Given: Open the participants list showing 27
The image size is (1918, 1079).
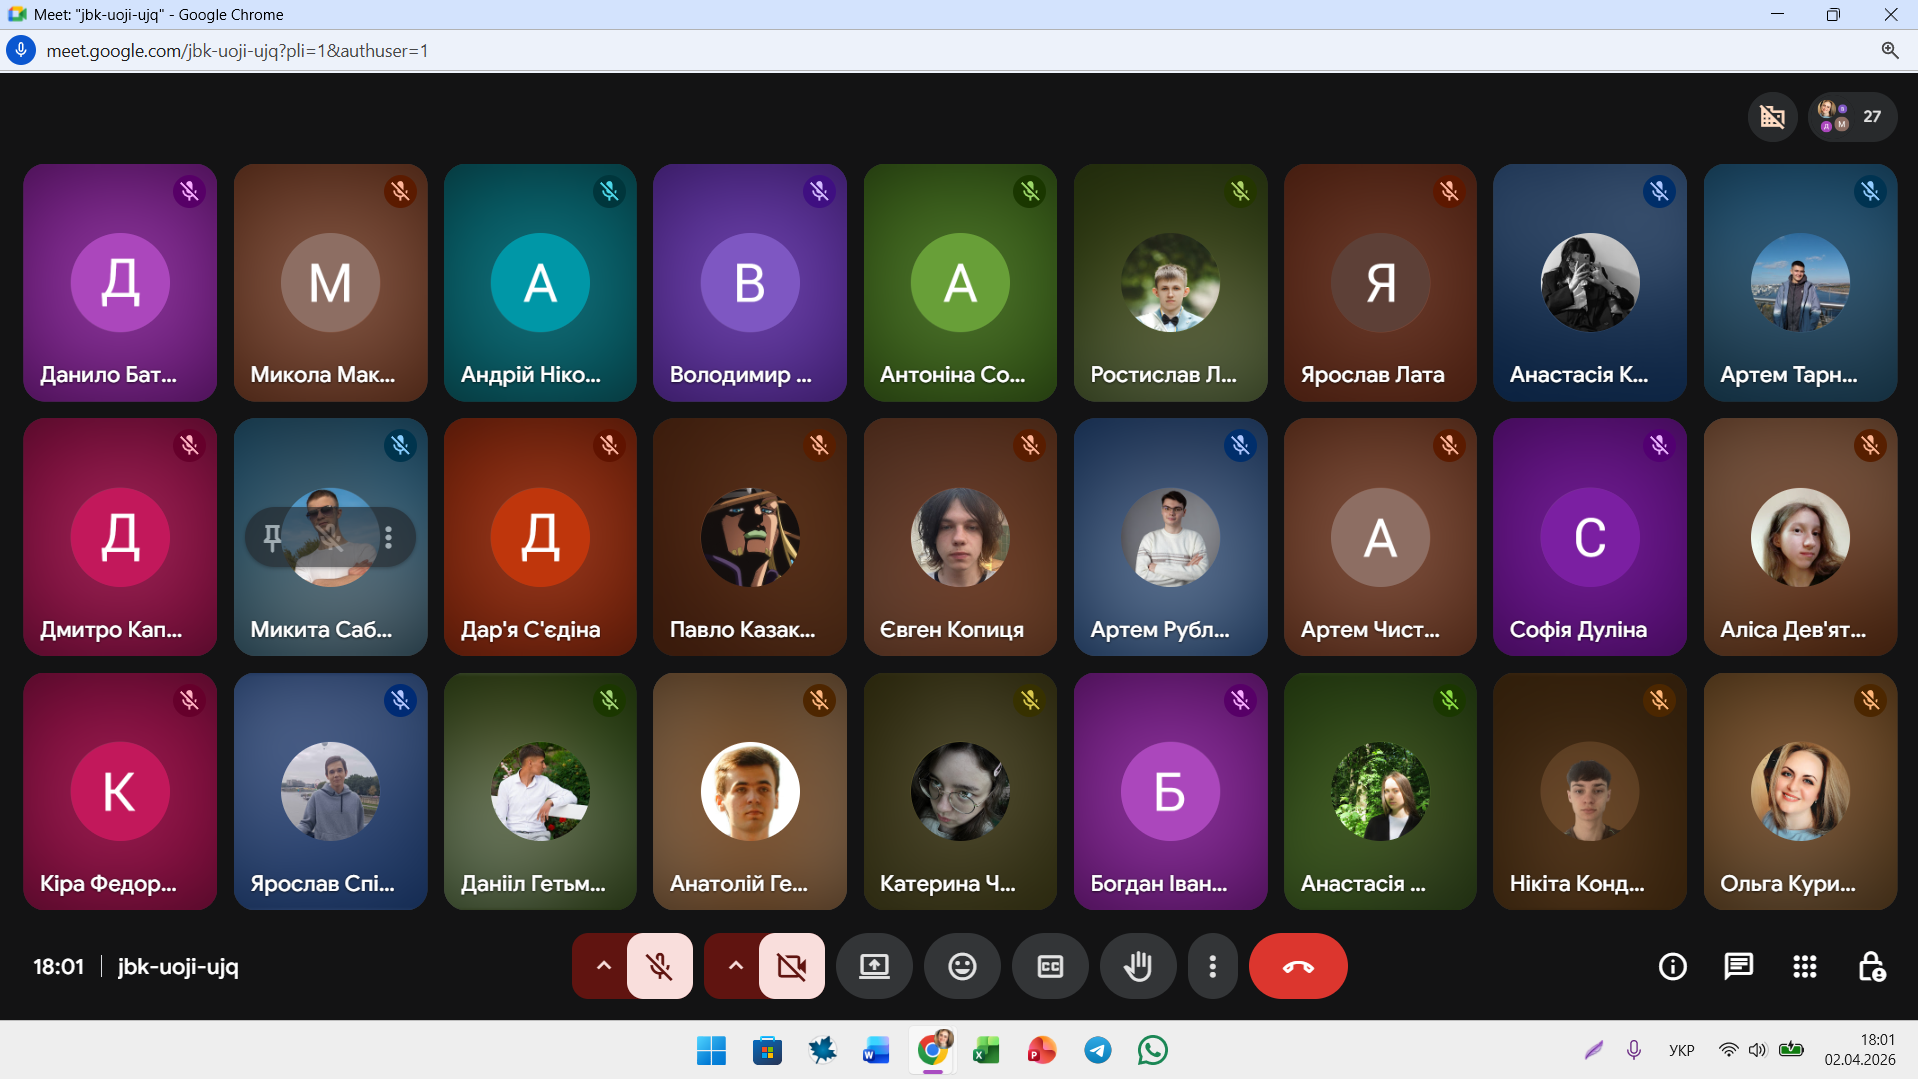Looking at the screenshot, I should (x=1852, y=116).
